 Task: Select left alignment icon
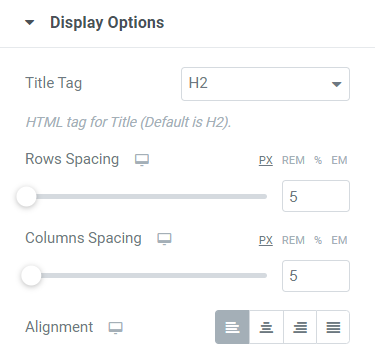(x=232, y=327)
